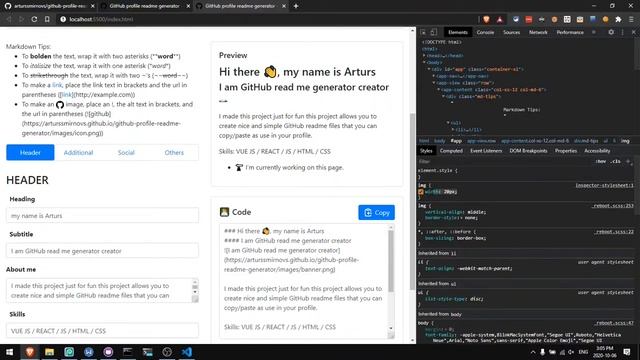
Task: Select the Properties tab in DevTools
Action: [566, 151]
